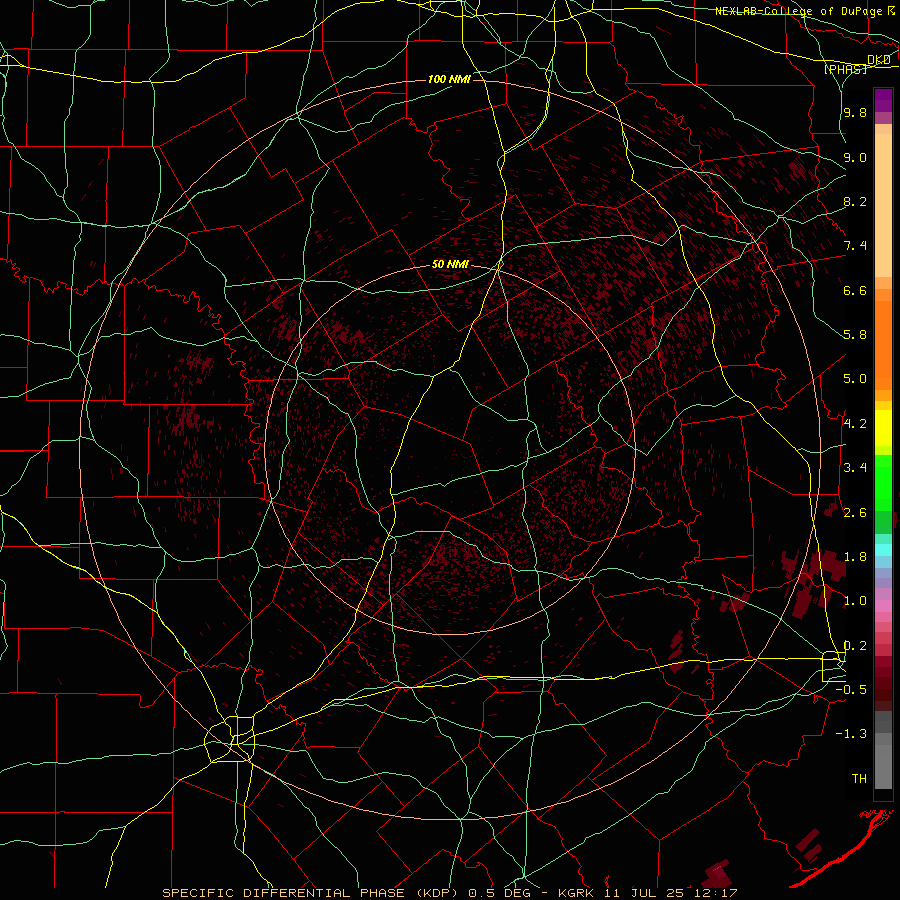Click the 9.0 value on color scale
900x900 pixels.
click(855, 157)
